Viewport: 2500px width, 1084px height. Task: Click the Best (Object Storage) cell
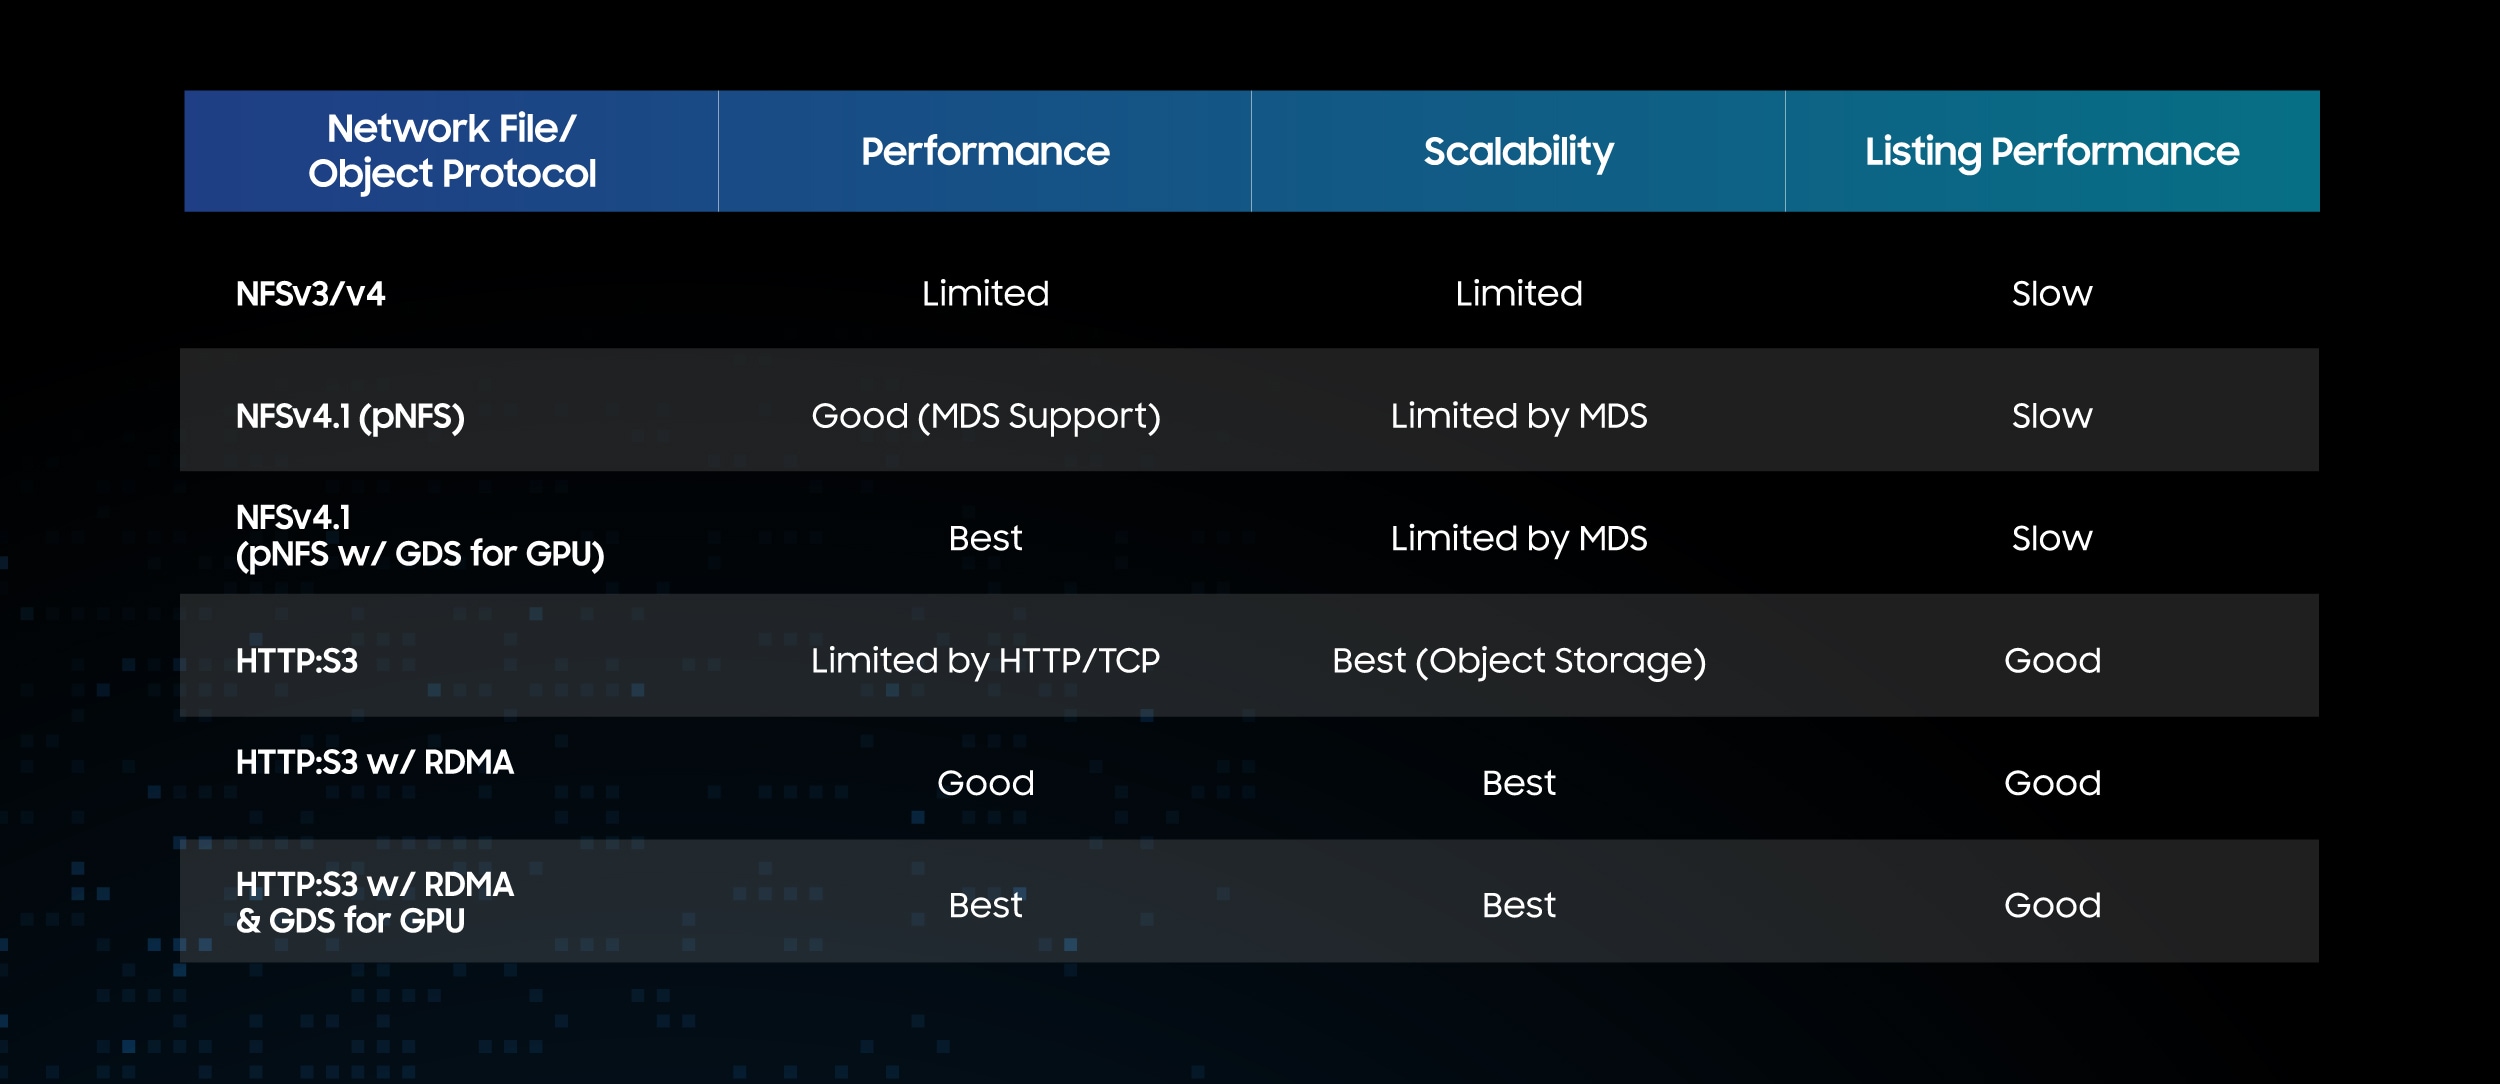pyautogui.click(x=1519, y=662)
